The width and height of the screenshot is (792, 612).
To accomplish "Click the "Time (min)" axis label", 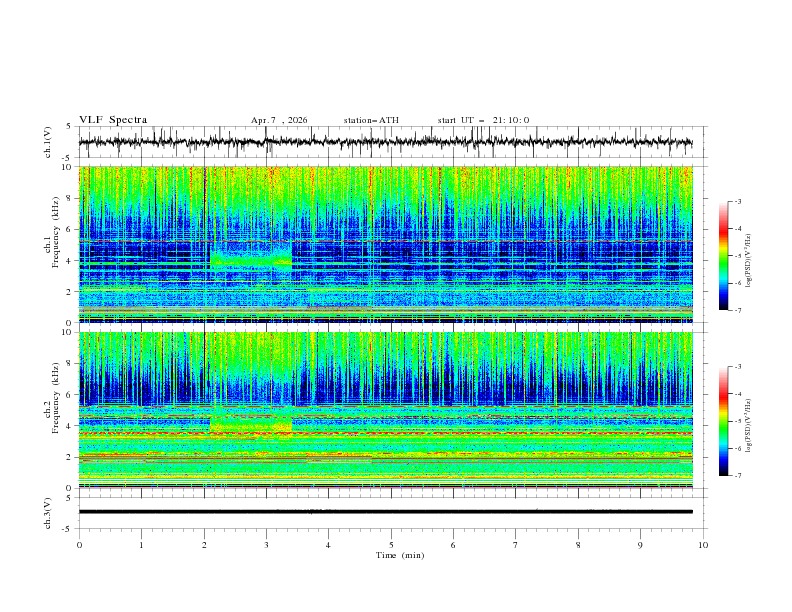I will [x=400, y=555].
